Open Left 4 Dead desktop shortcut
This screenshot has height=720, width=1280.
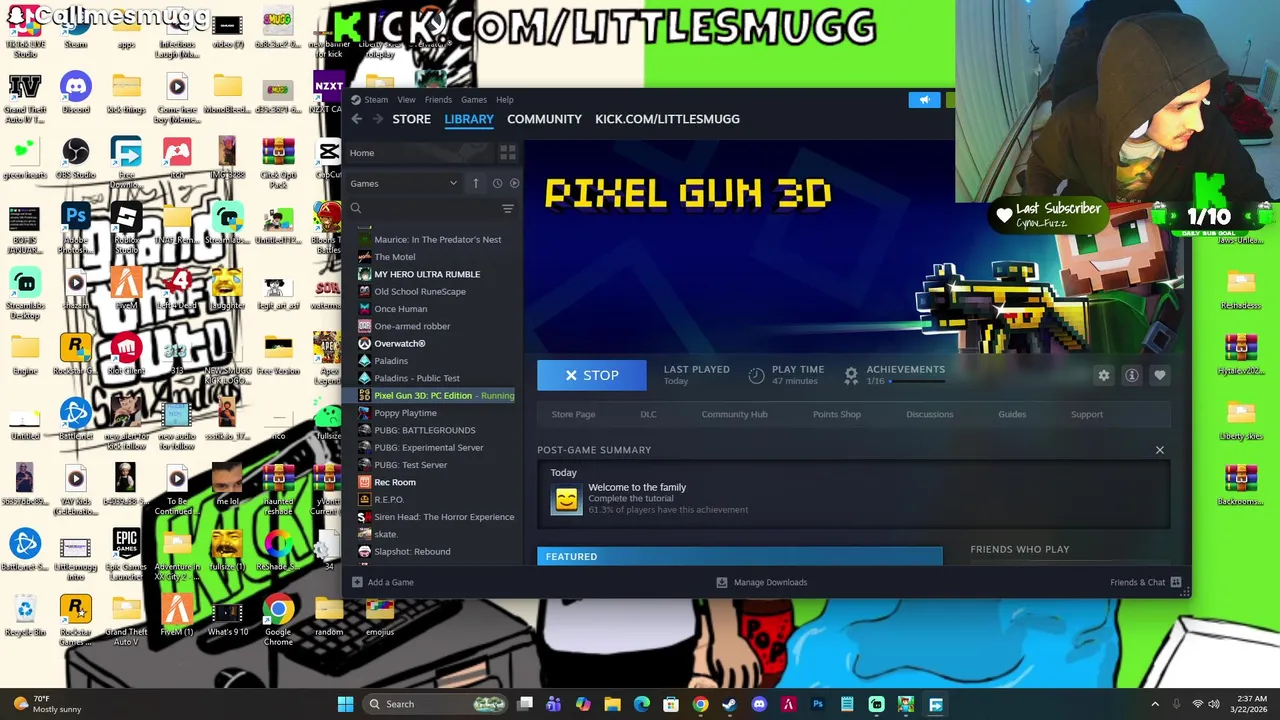[177, 290]
